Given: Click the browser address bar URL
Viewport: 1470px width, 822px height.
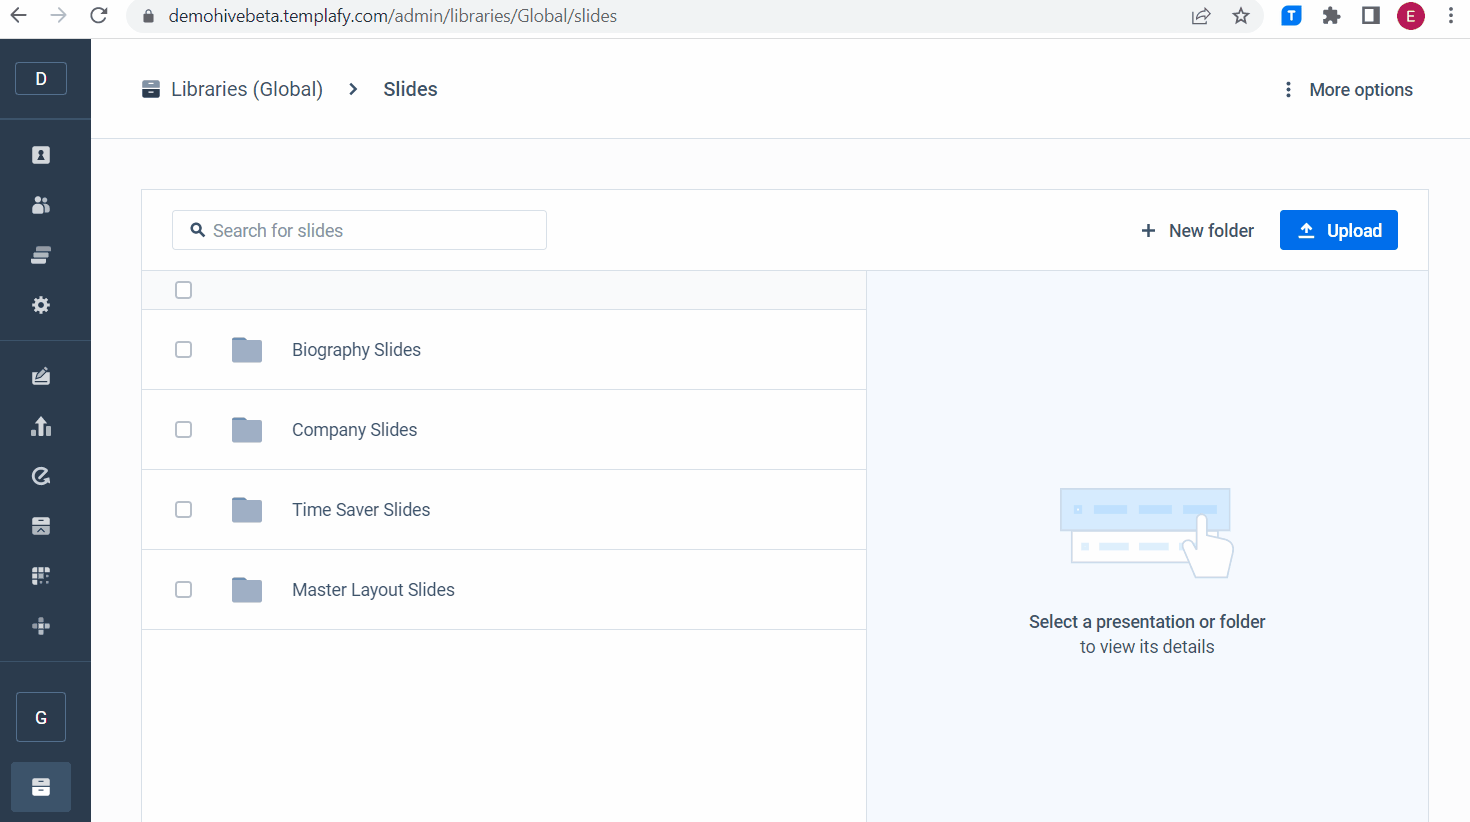Looking at the screenshot, I should [x=393, y=16].
